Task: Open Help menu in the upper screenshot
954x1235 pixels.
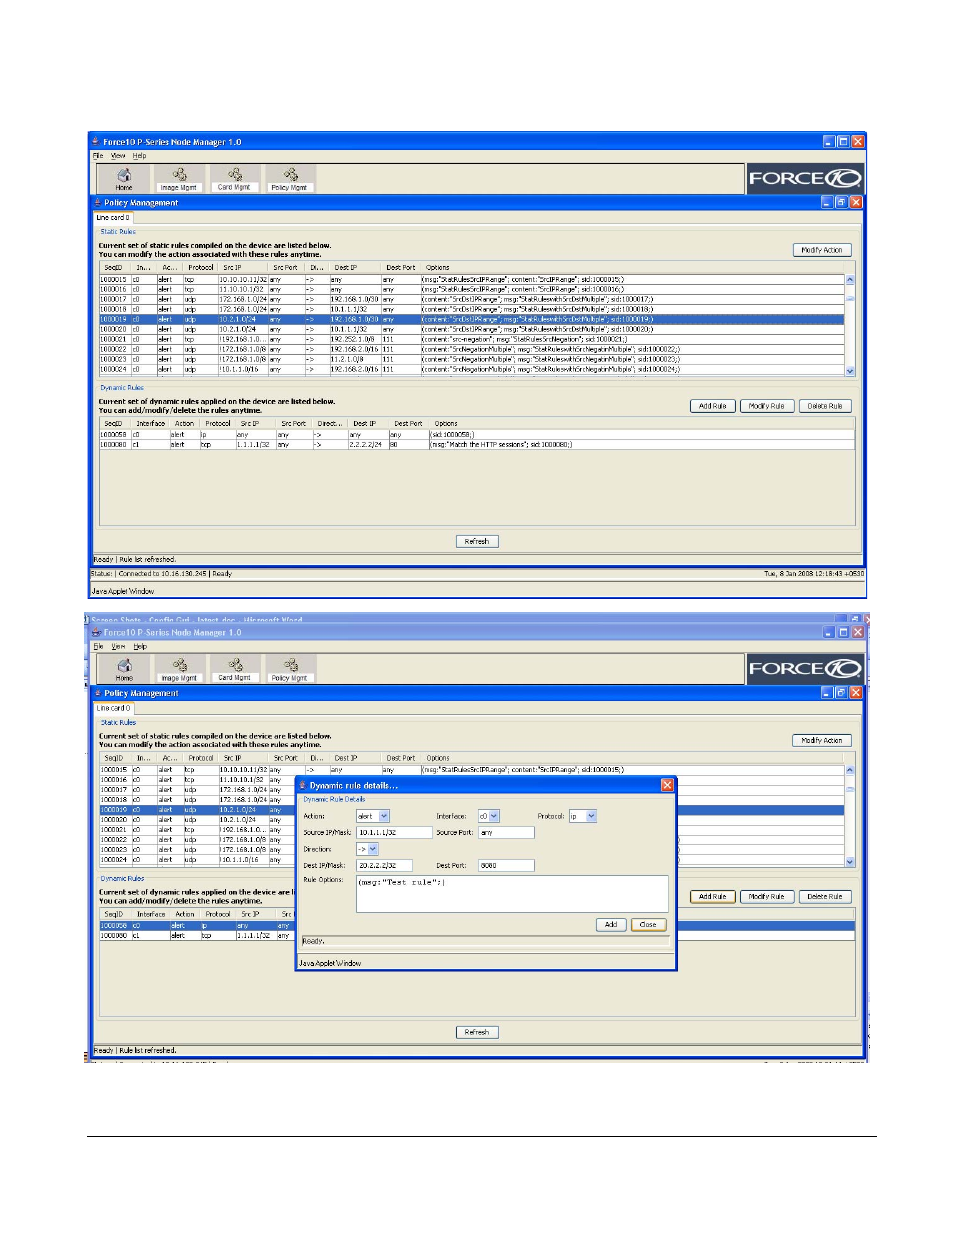Action: 139,156
